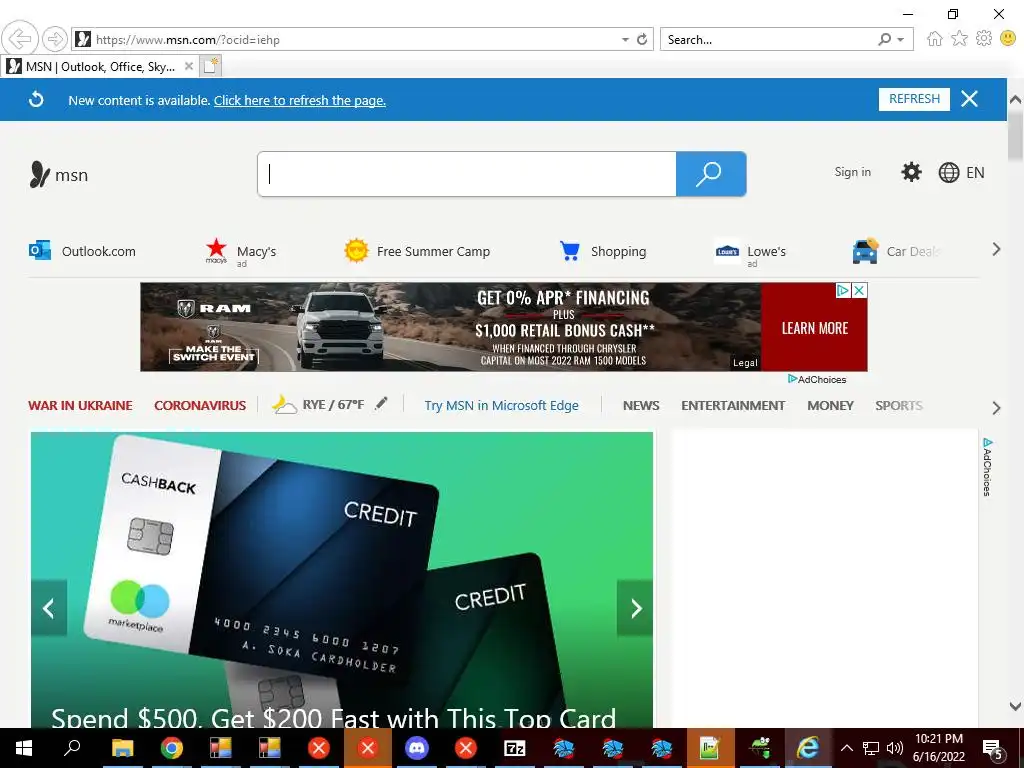
Task: Click the AdChoices triangle icon on RAM ad
Action: coord(843,291)
